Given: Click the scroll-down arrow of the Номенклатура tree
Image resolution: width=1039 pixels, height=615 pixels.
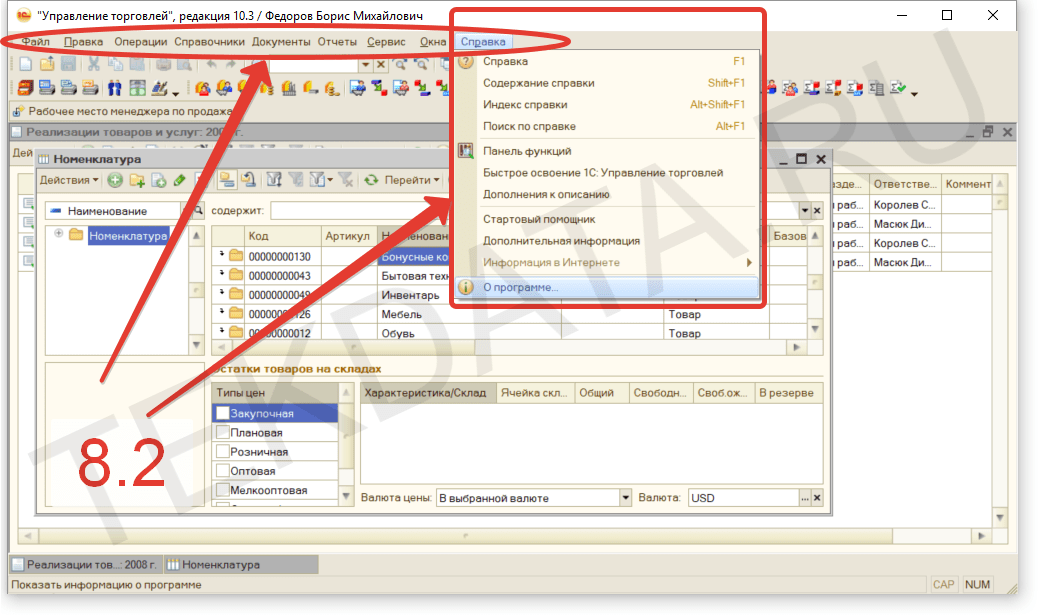Looking at the screenshot, I should (x=196, y=345).
